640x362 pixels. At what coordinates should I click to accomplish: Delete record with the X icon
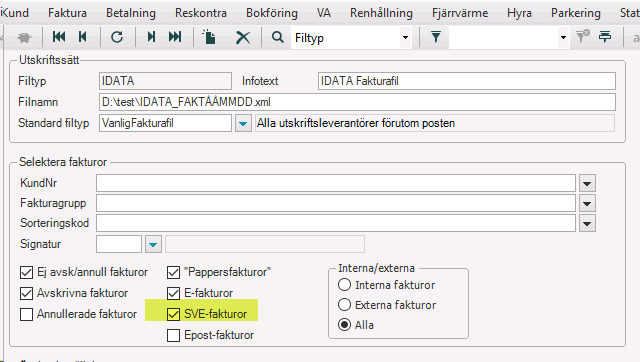243,38
